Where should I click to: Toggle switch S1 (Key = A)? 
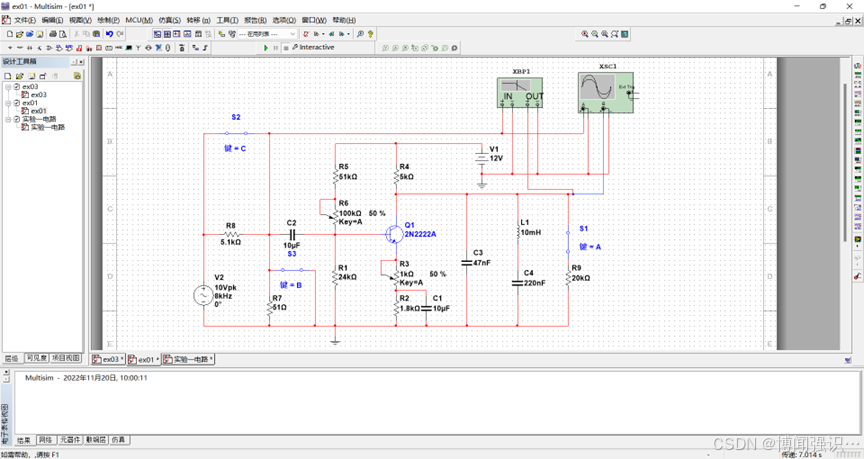pyautogui.click(x=568, y=242)
